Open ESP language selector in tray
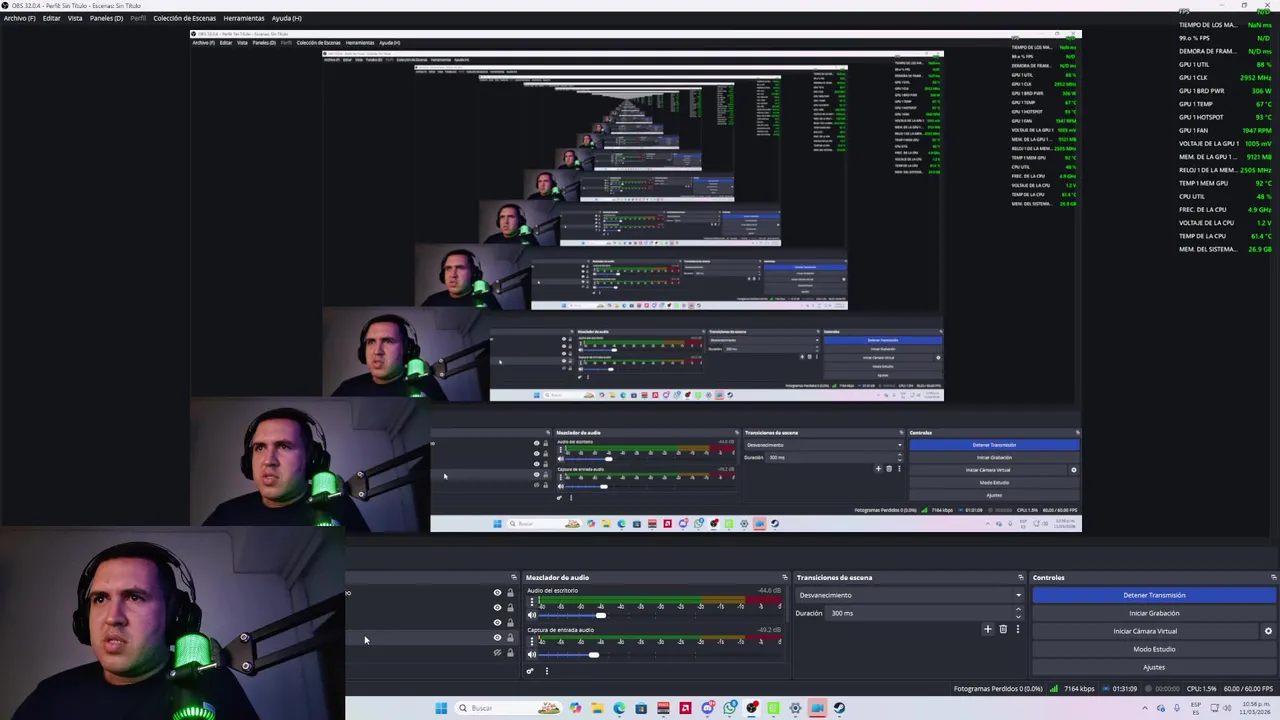The width and height of the screenshot is (1280, 720). point(1196,708)
